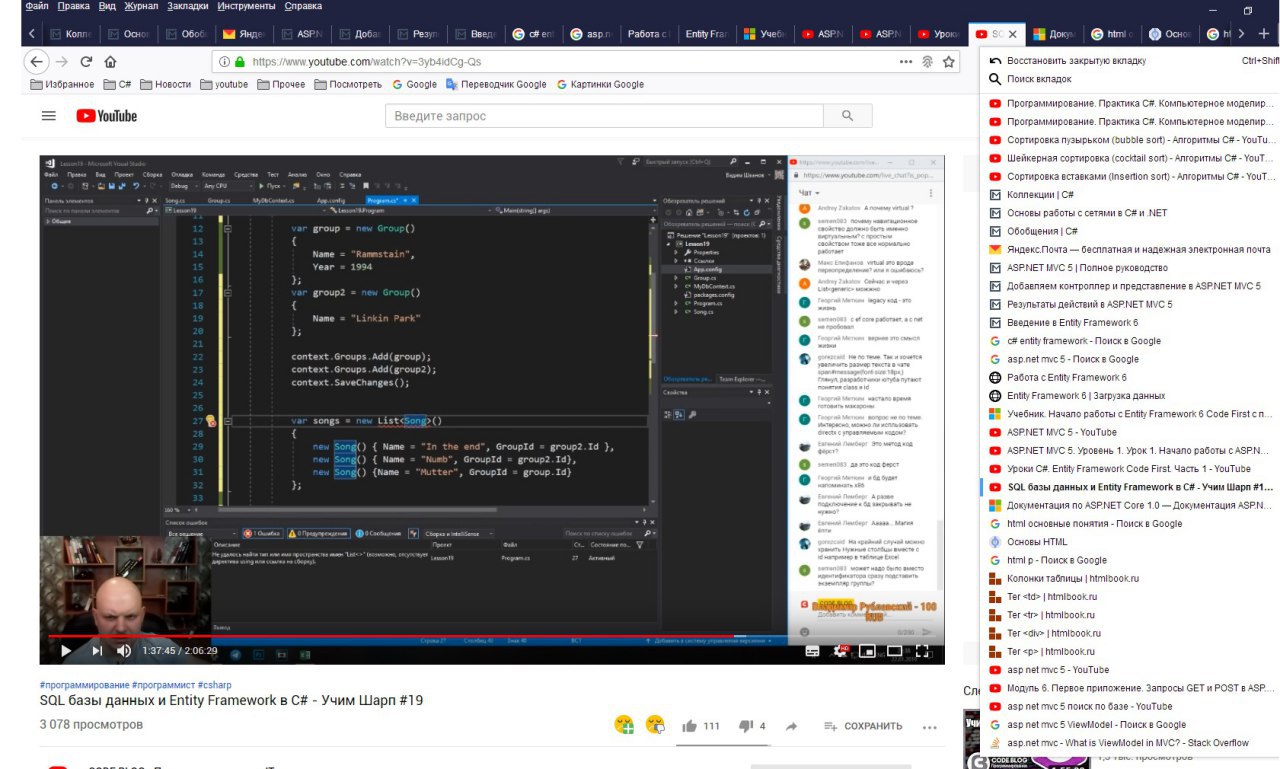Screen dimensions: 1280x769
Task: Open Закладки menu
Action: point(187,6)
